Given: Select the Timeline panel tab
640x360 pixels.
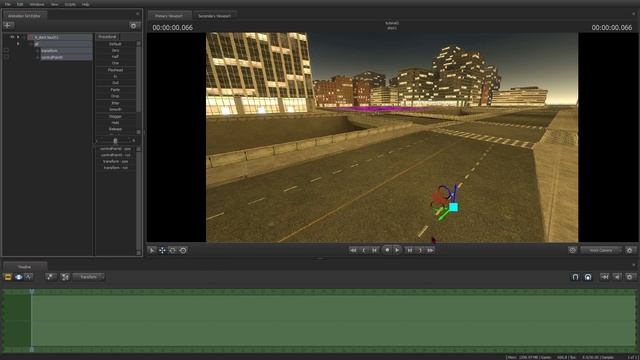Looking at the screenshot, I should 24,267.
